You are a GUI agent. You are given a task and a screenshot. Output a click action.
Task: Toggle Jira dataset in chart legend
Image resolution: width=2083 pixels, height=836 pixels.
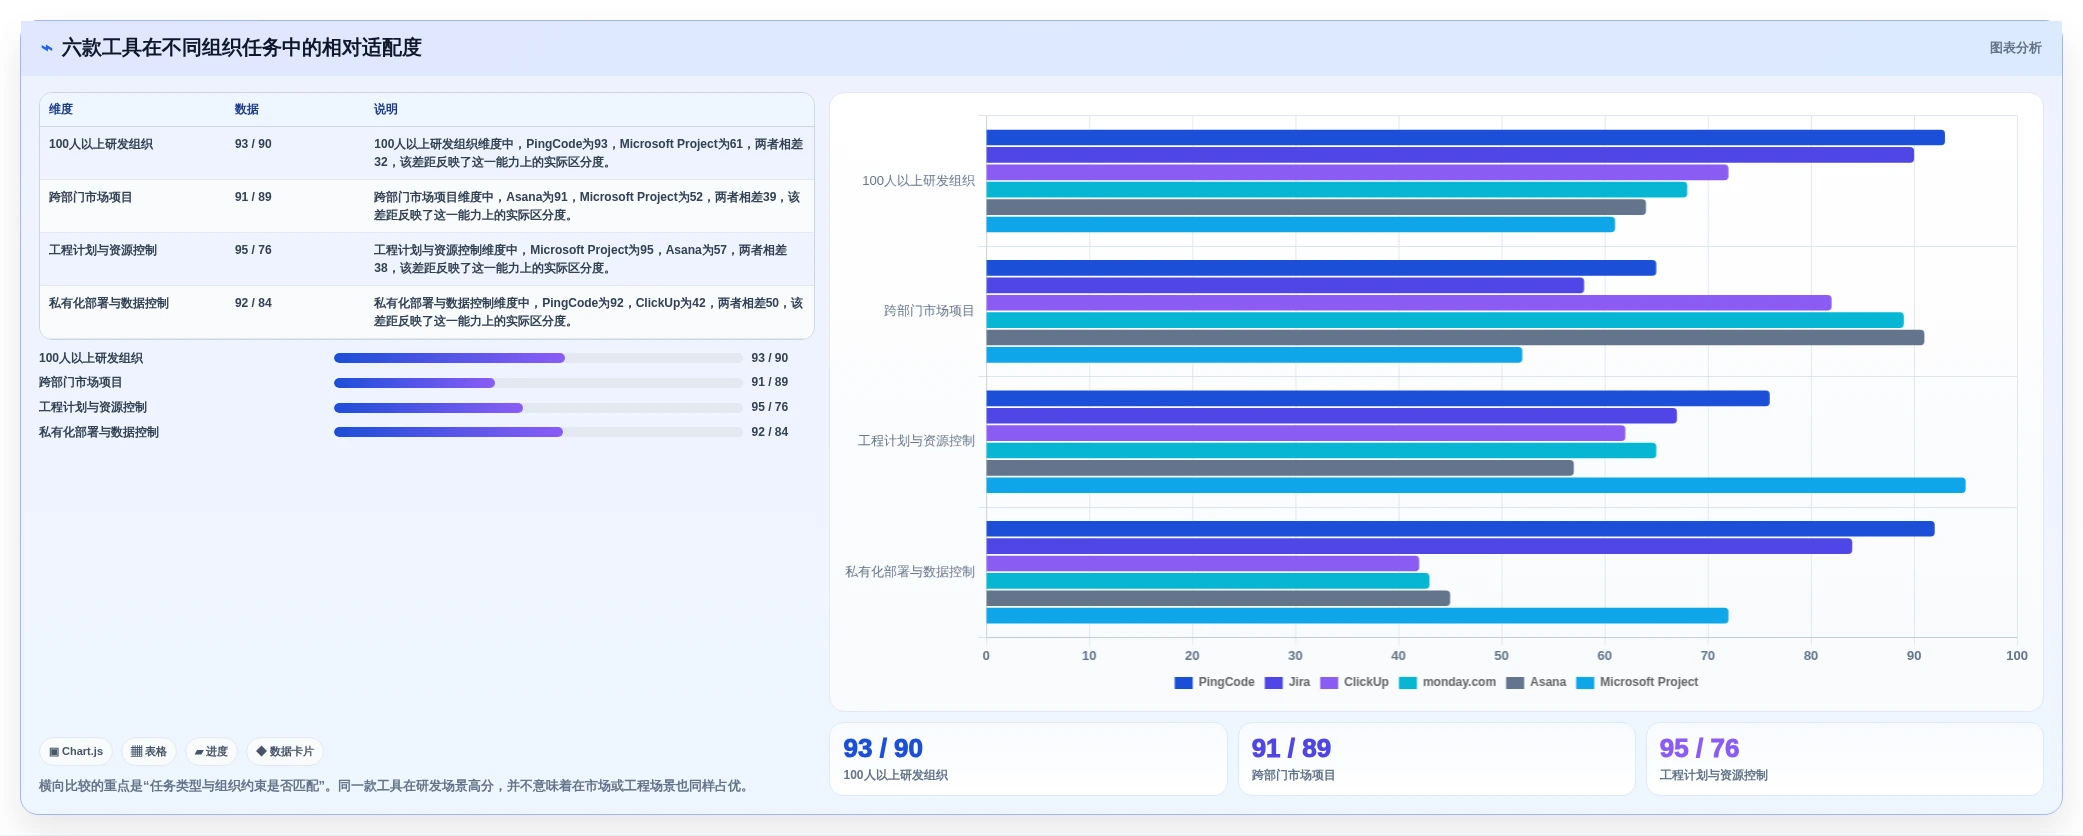[x=1287, y=682]
